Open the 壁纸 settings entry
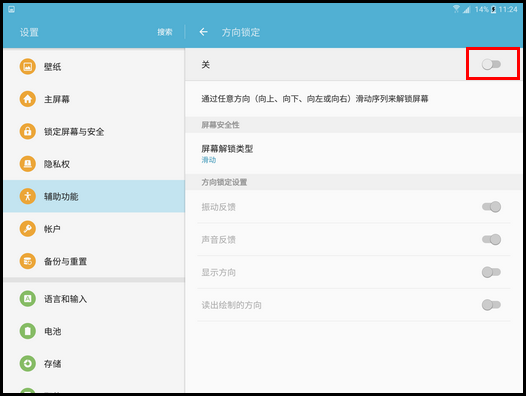This screenshot has height=396, width=526. 94,66
